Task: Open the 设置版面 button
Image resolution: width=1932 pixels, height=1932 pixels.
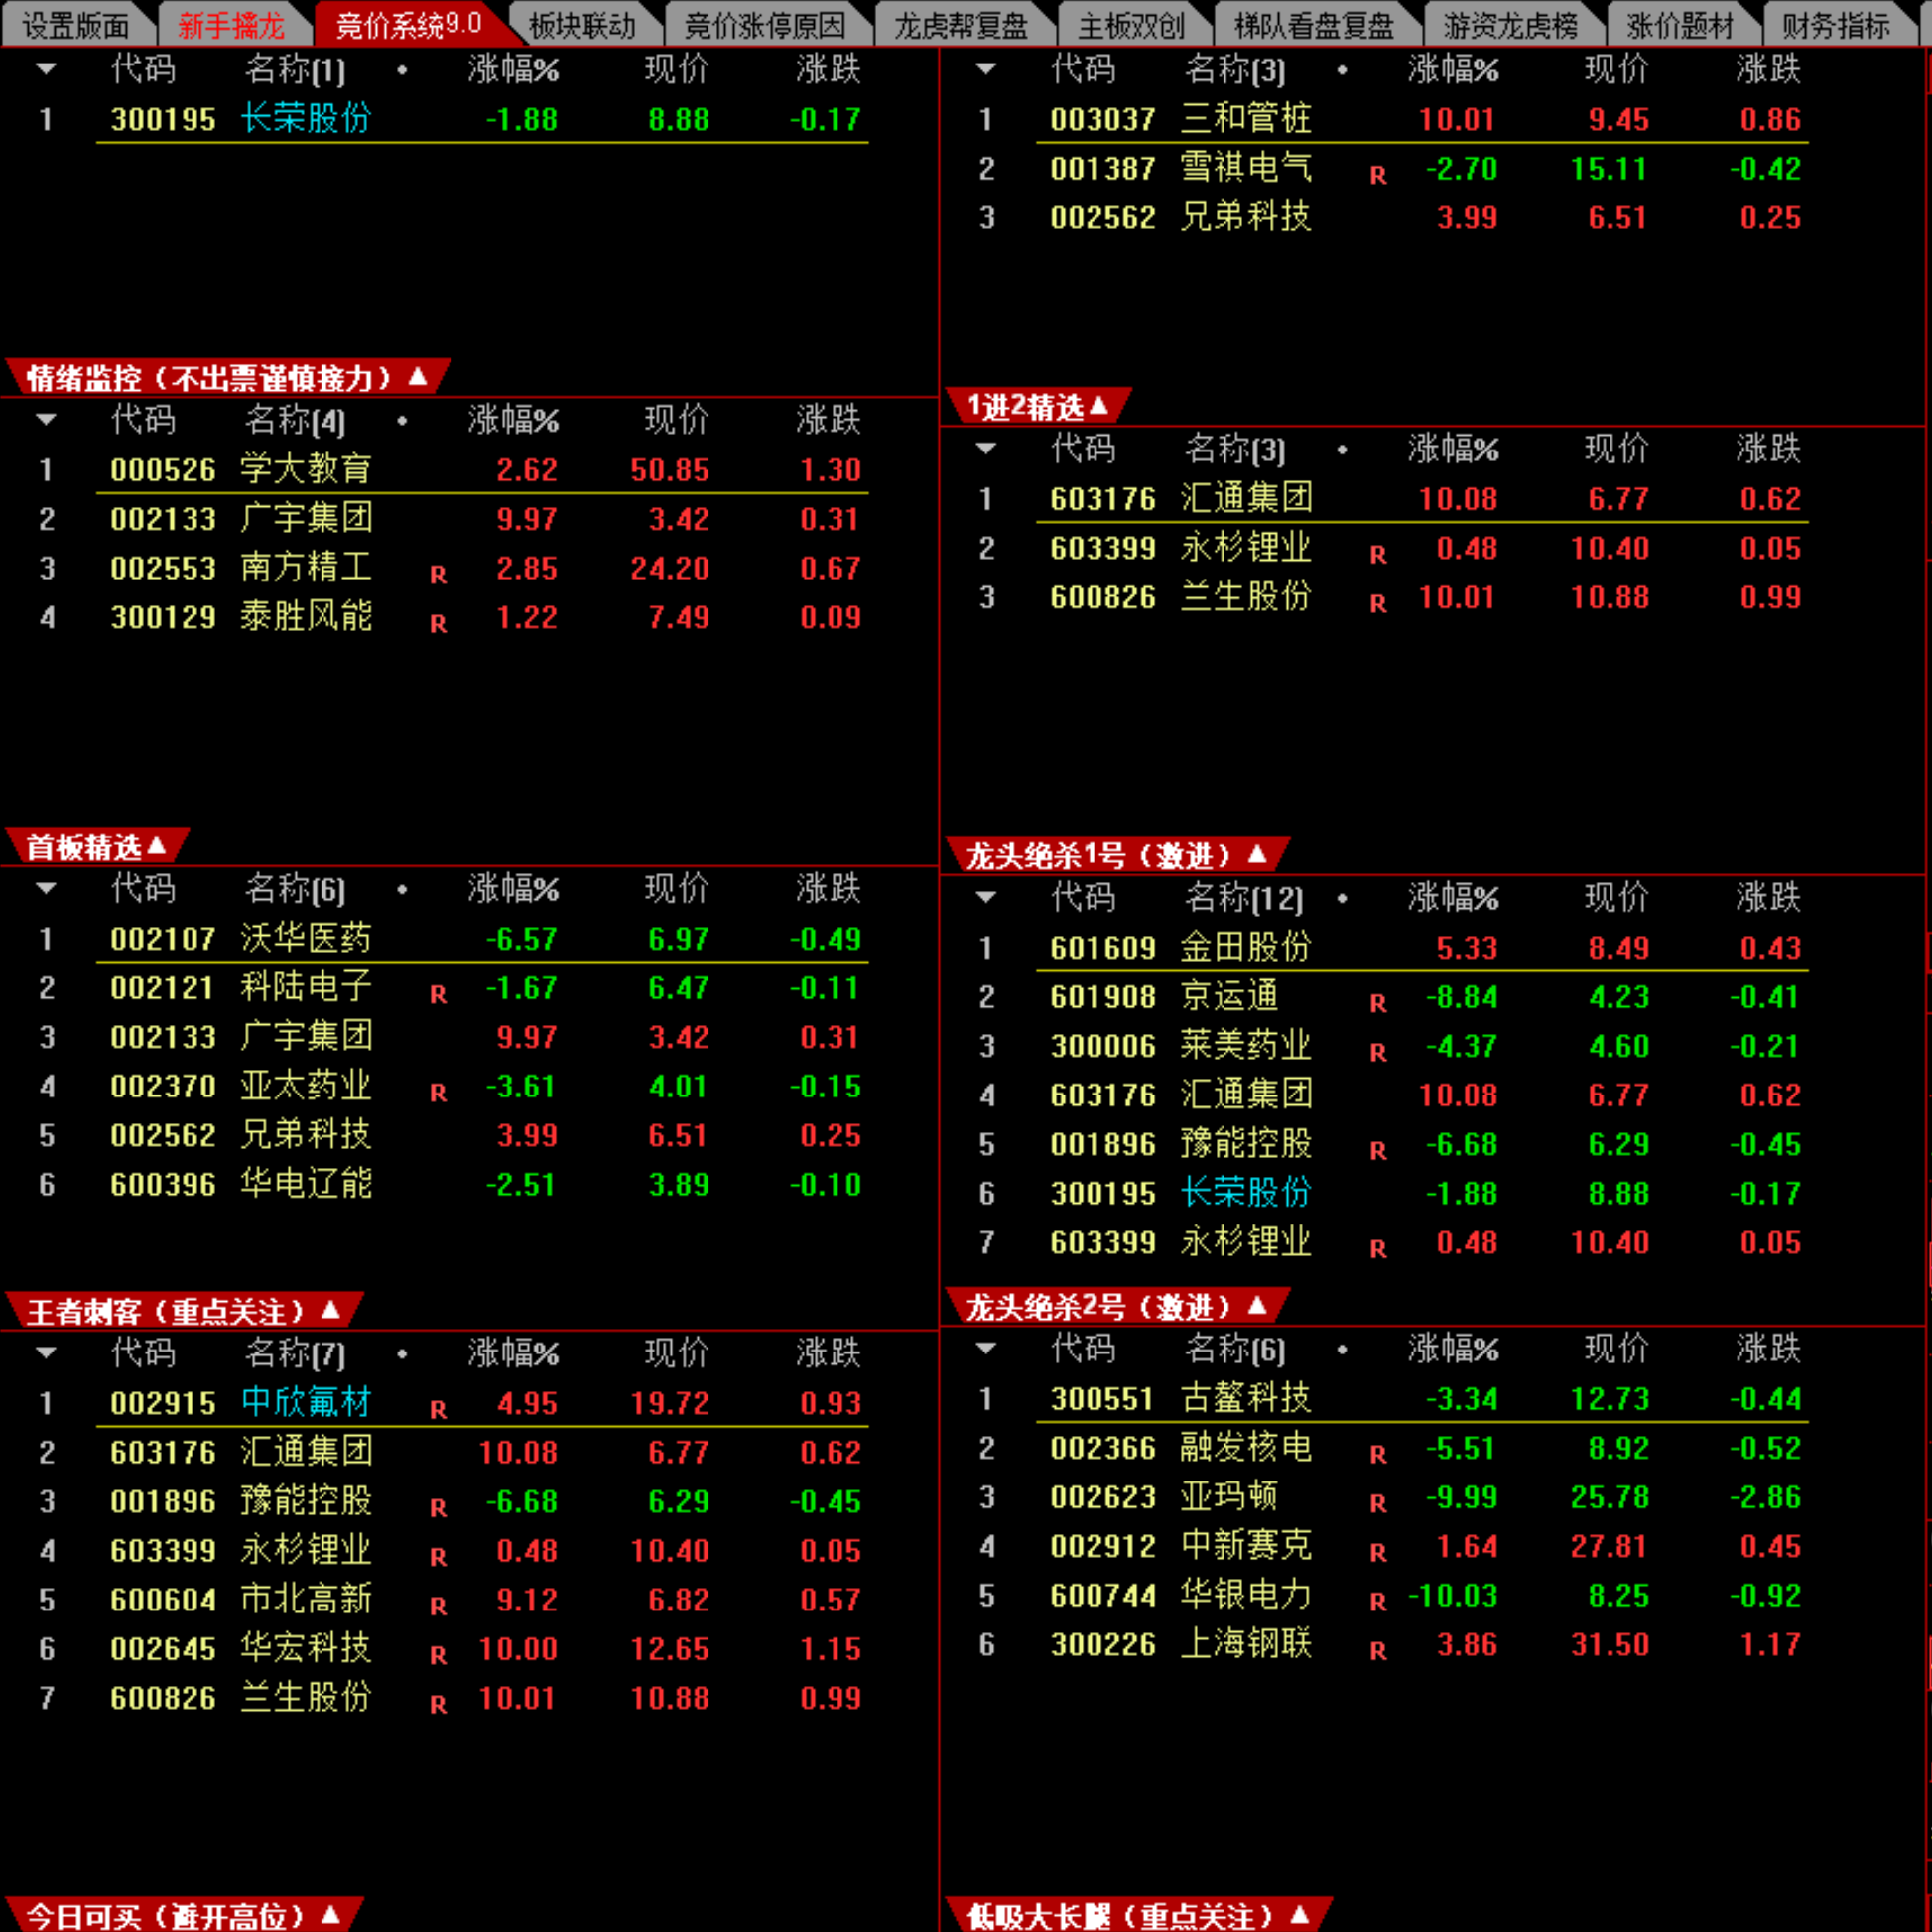Action: click(76, 25)
